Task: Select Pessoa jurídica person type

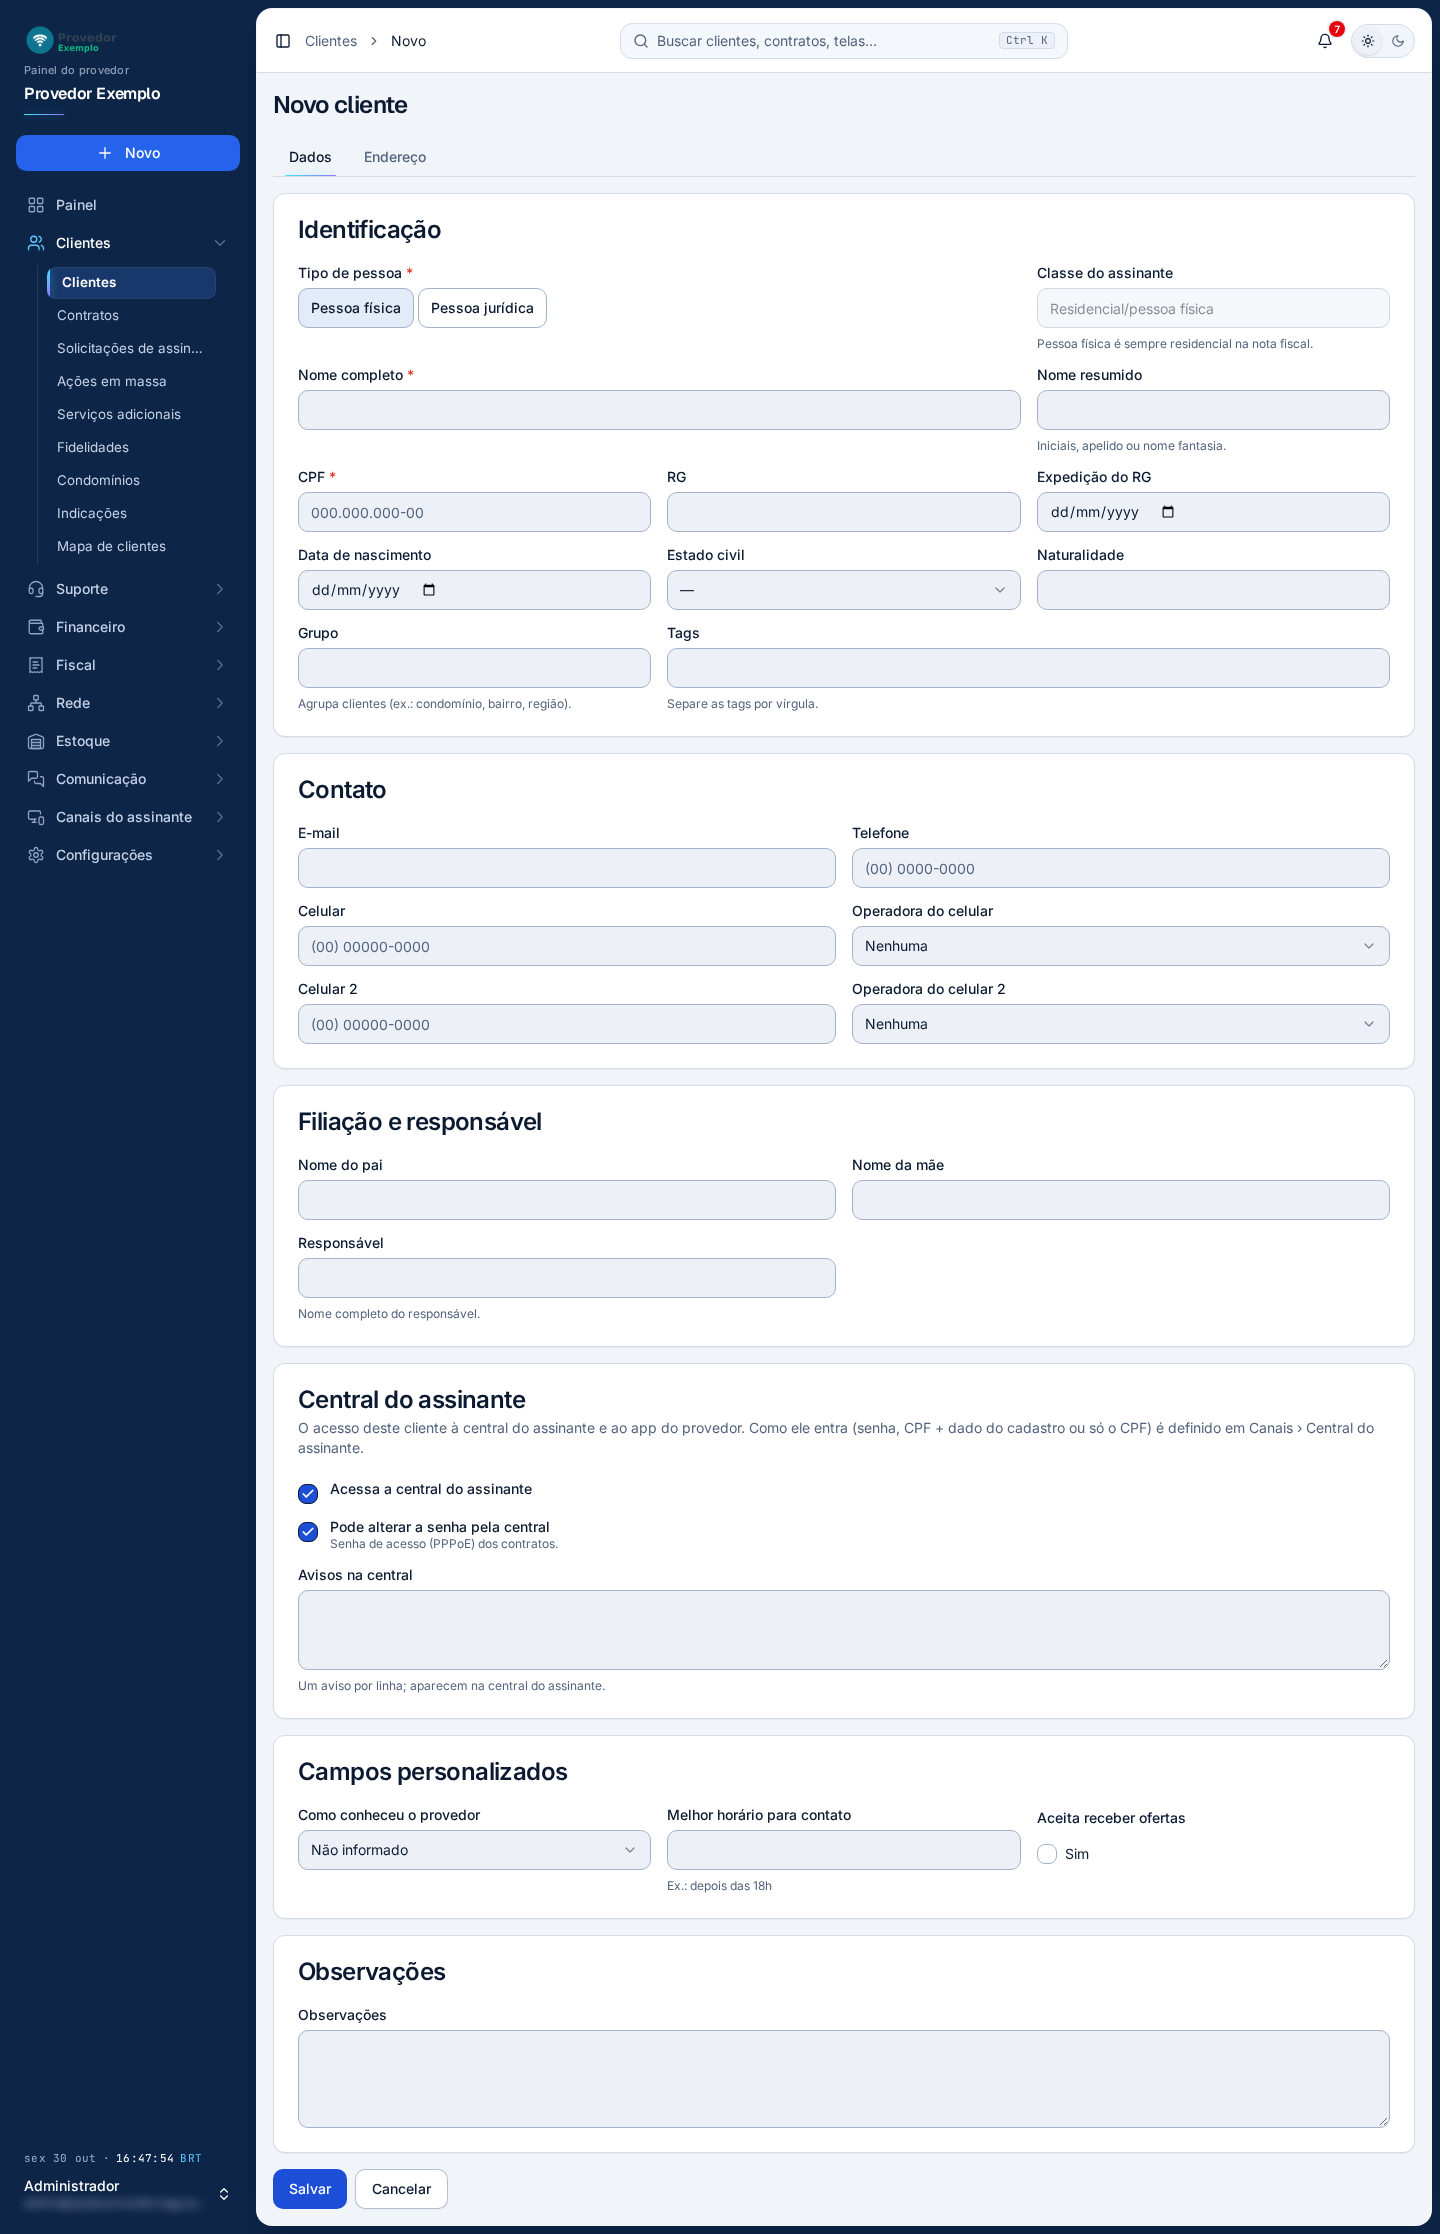Action: [482, 308]
